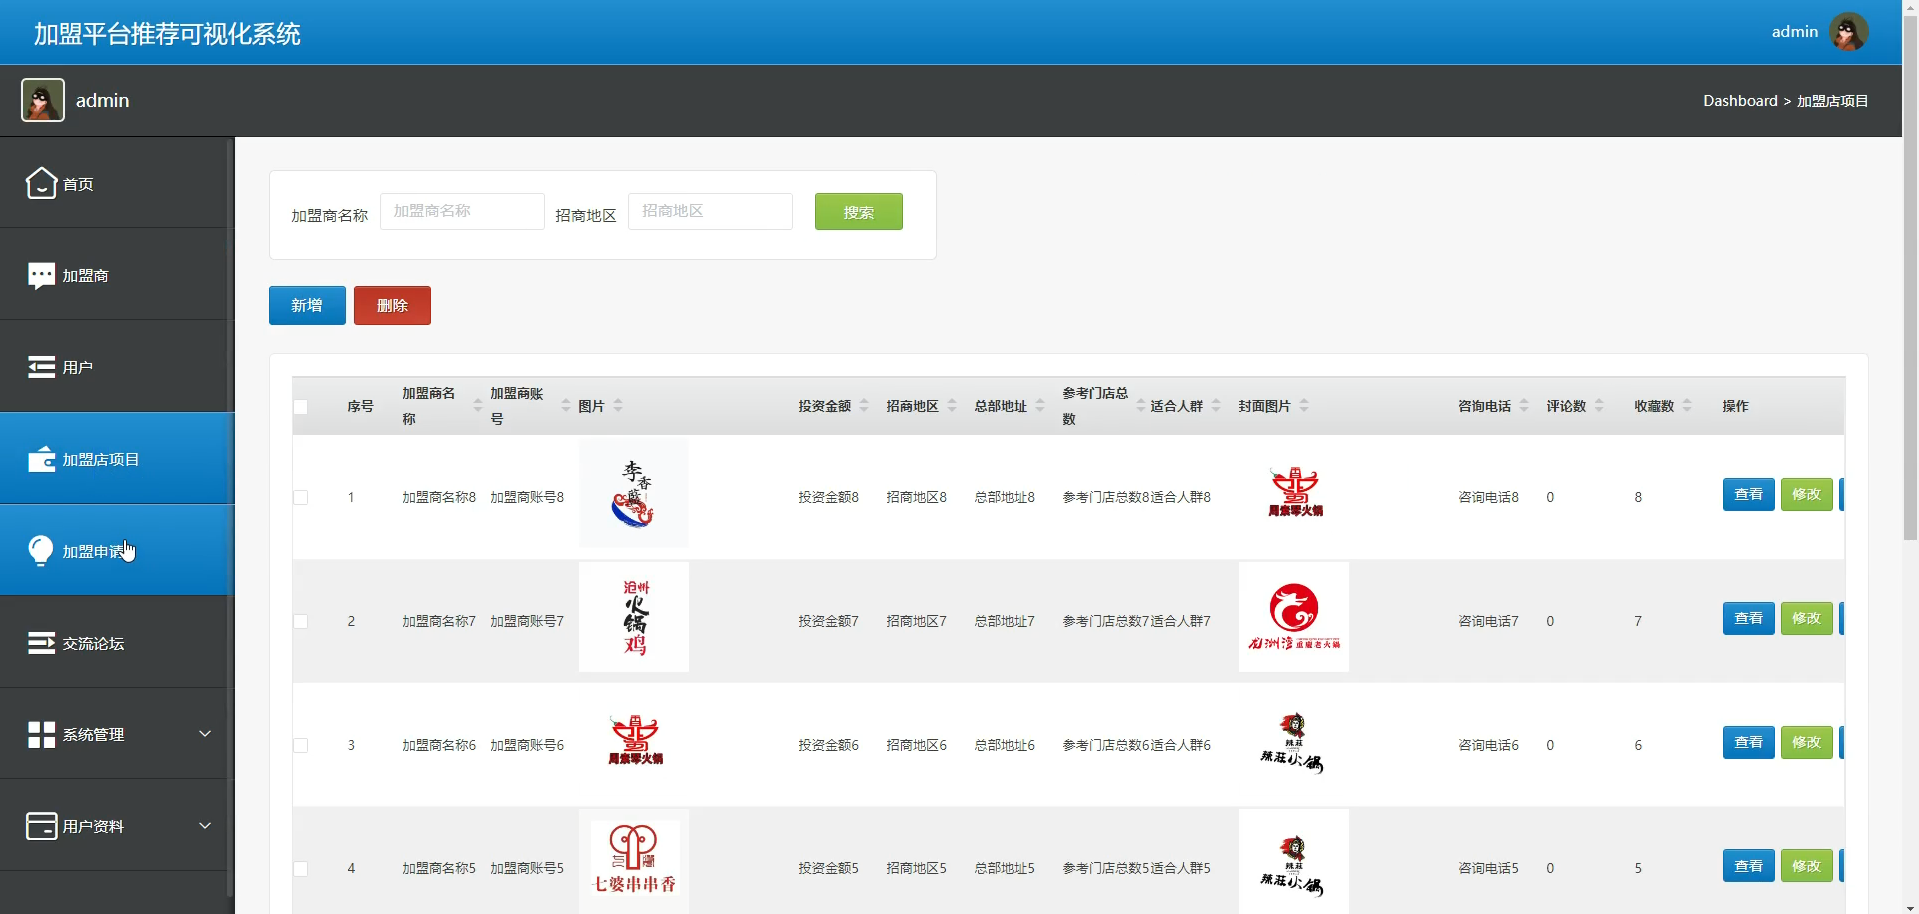Sort by 咨询电话 column arrows
The width and height of the screenshot is (1919, 914).
pyautogui.click(x=1524, y=406)
